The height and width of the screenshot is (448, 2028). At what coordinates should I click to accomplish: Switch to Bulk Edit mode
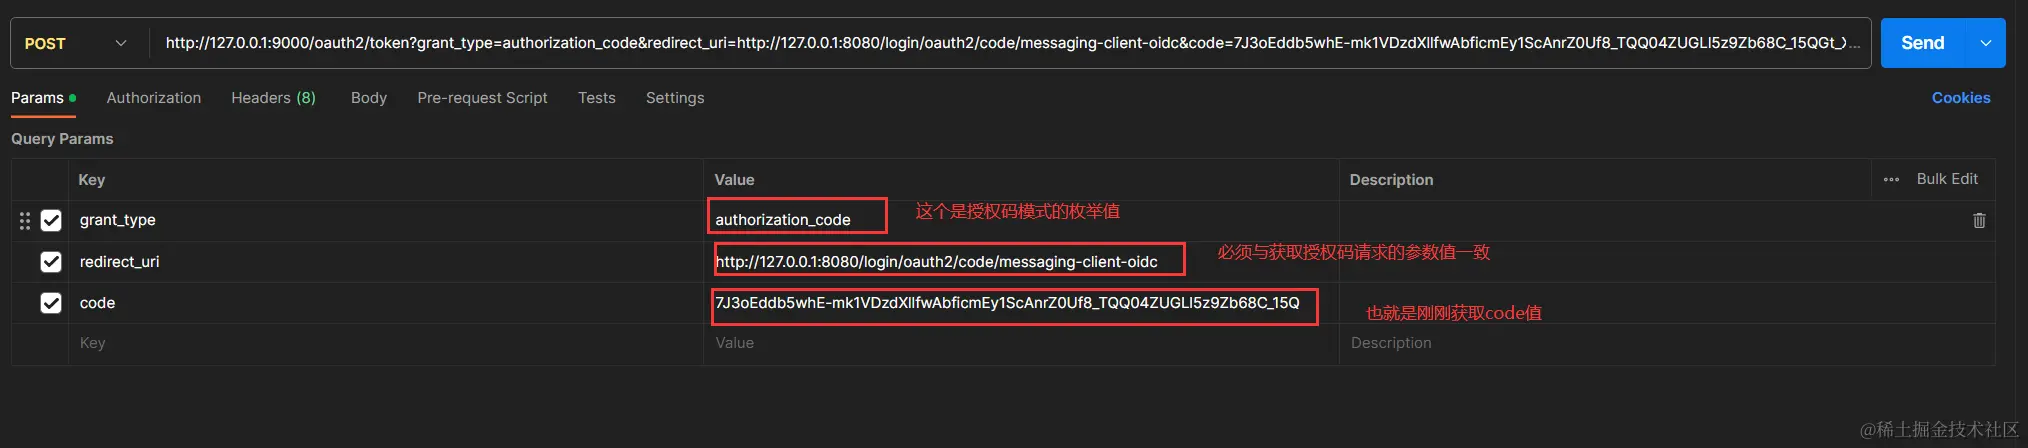(x=1947, y=179)
